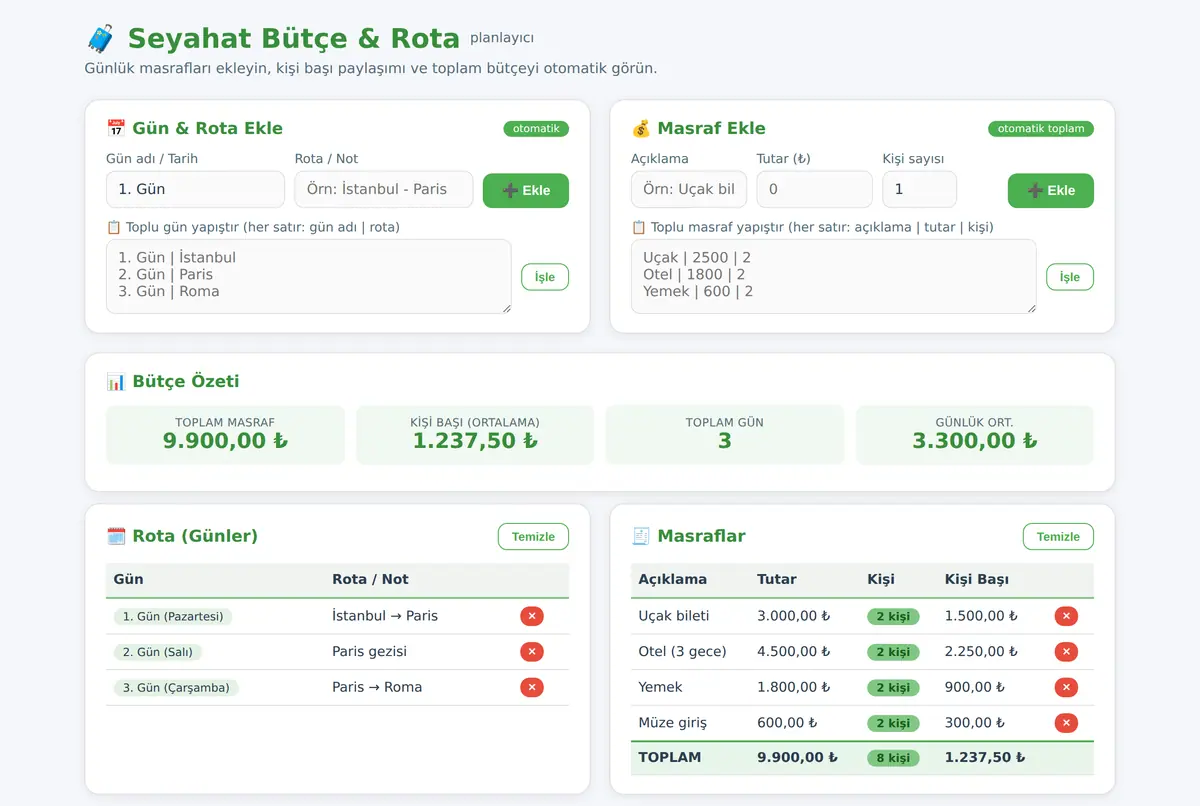Focus the Kişi sayısı field
The height and width of the screenshot is (806, 1200).
tap(920, 189)
